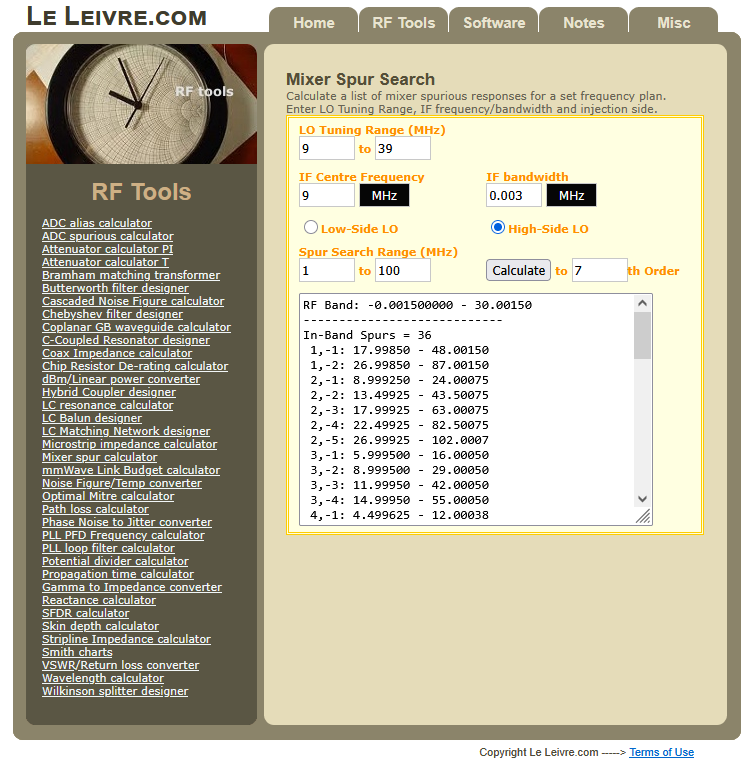Click the spur search range end field
Image resolution: width=754 pixels, height=765 pixels.
coord(402,270)
